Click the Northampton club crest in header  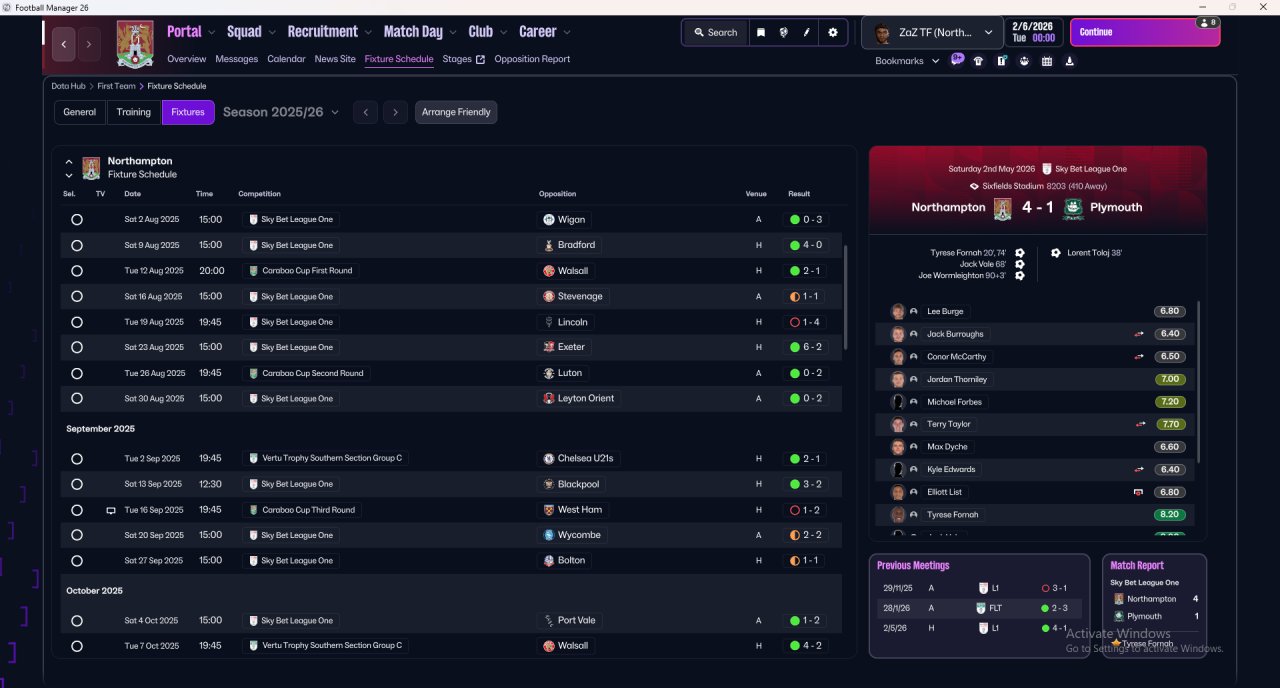pyautogui.click(x=135, y=44)
